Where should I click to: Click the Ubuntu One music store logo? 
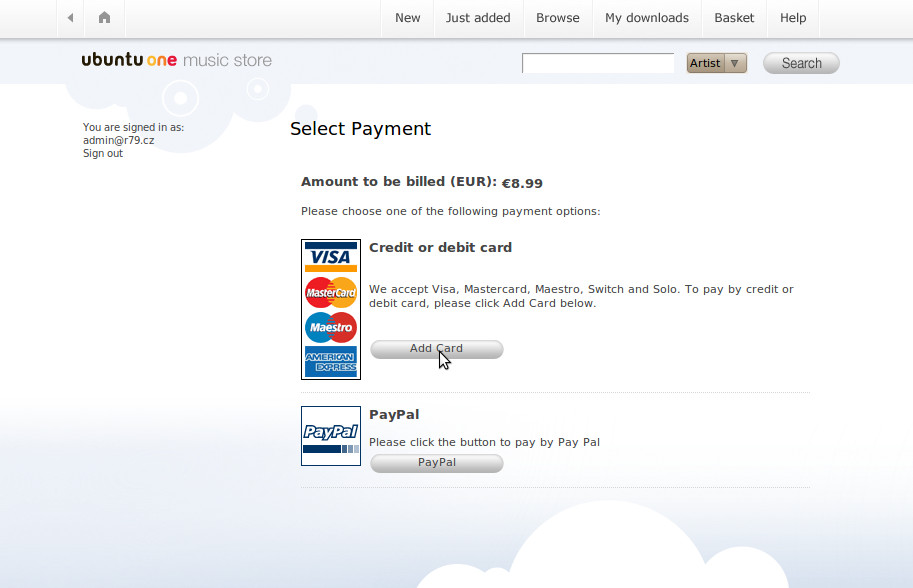pyautogui.click(x=177, y=61)
